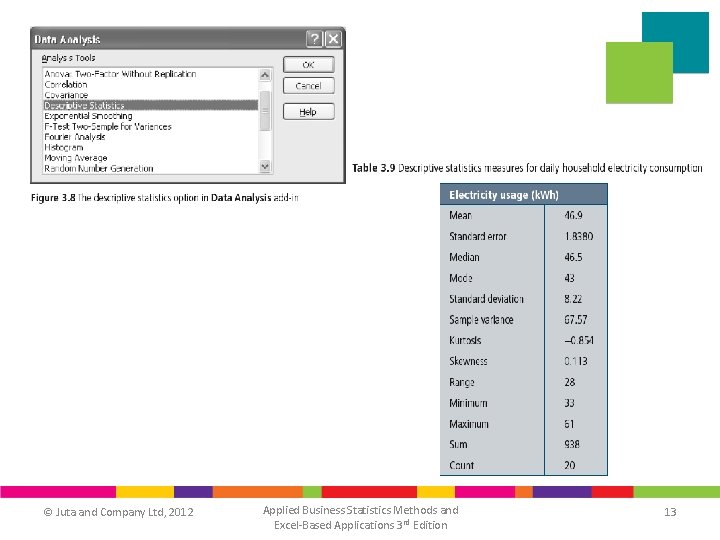
Task: Click the Electricity usage (kWh) table header
Action: [523, 195]
